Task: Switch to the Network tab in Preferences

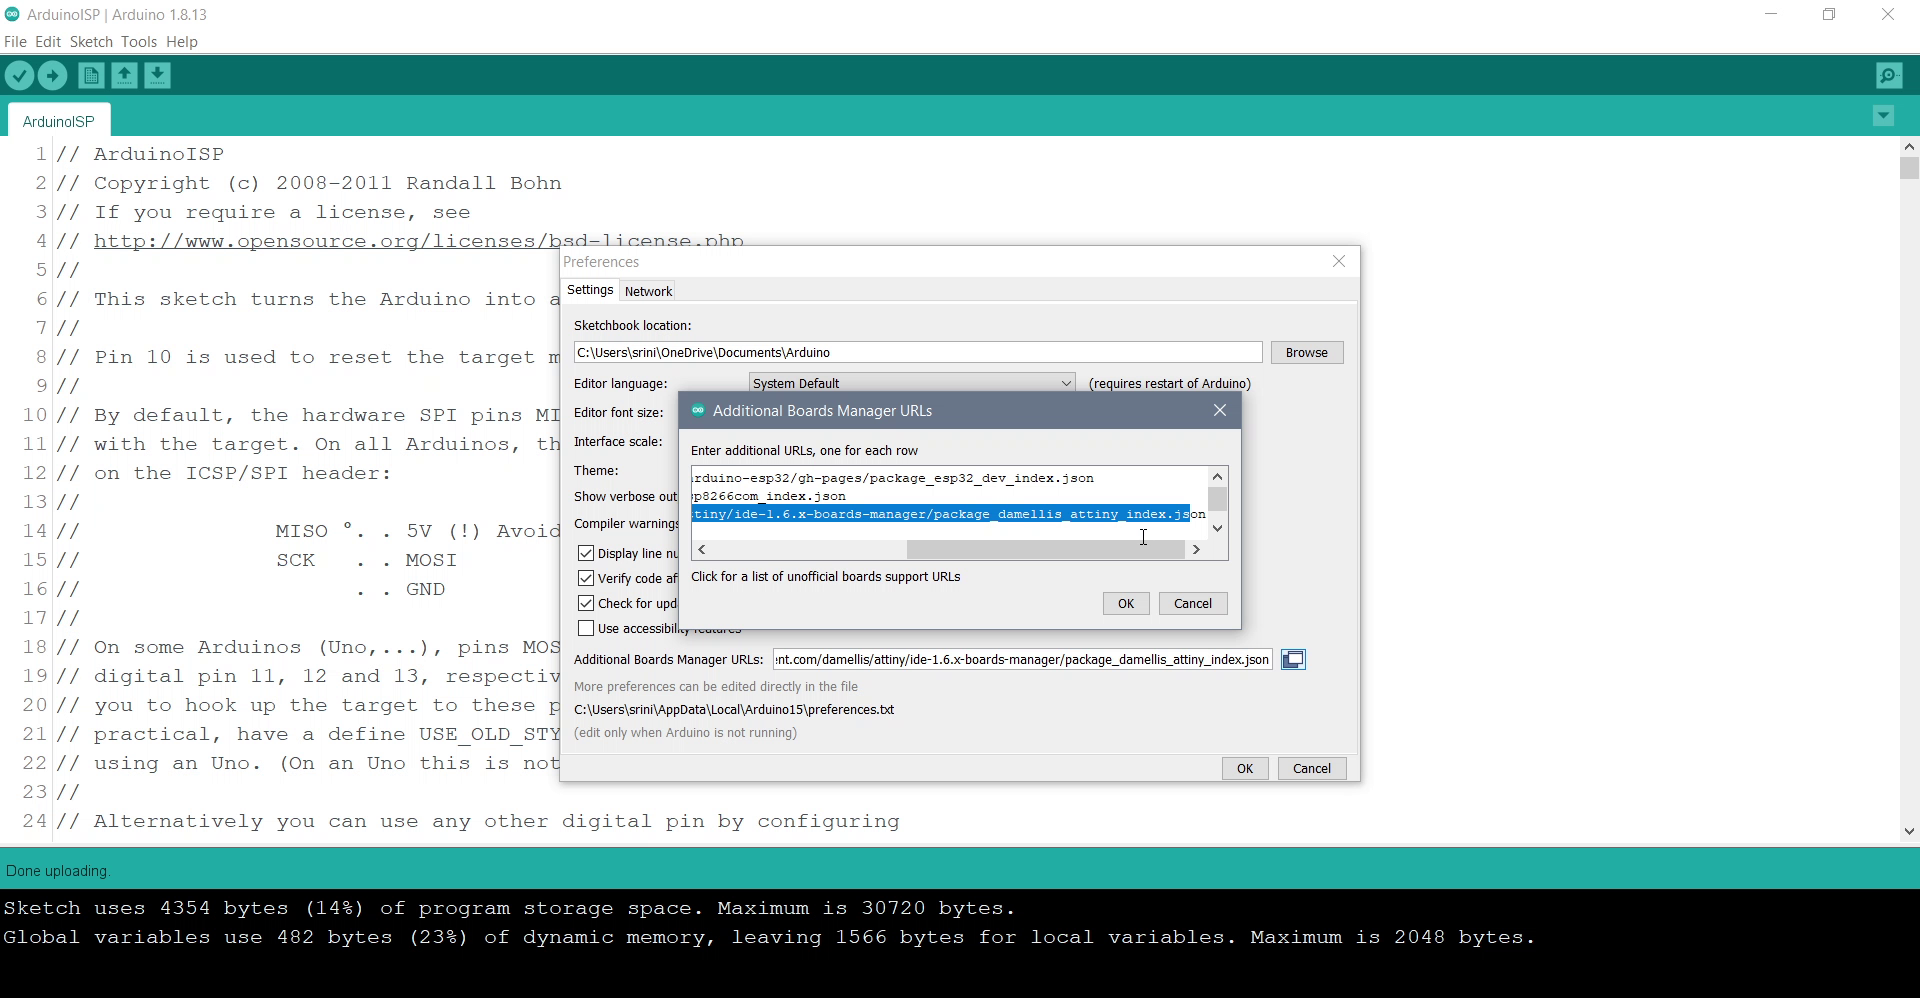Action: (x=648, y=291)
